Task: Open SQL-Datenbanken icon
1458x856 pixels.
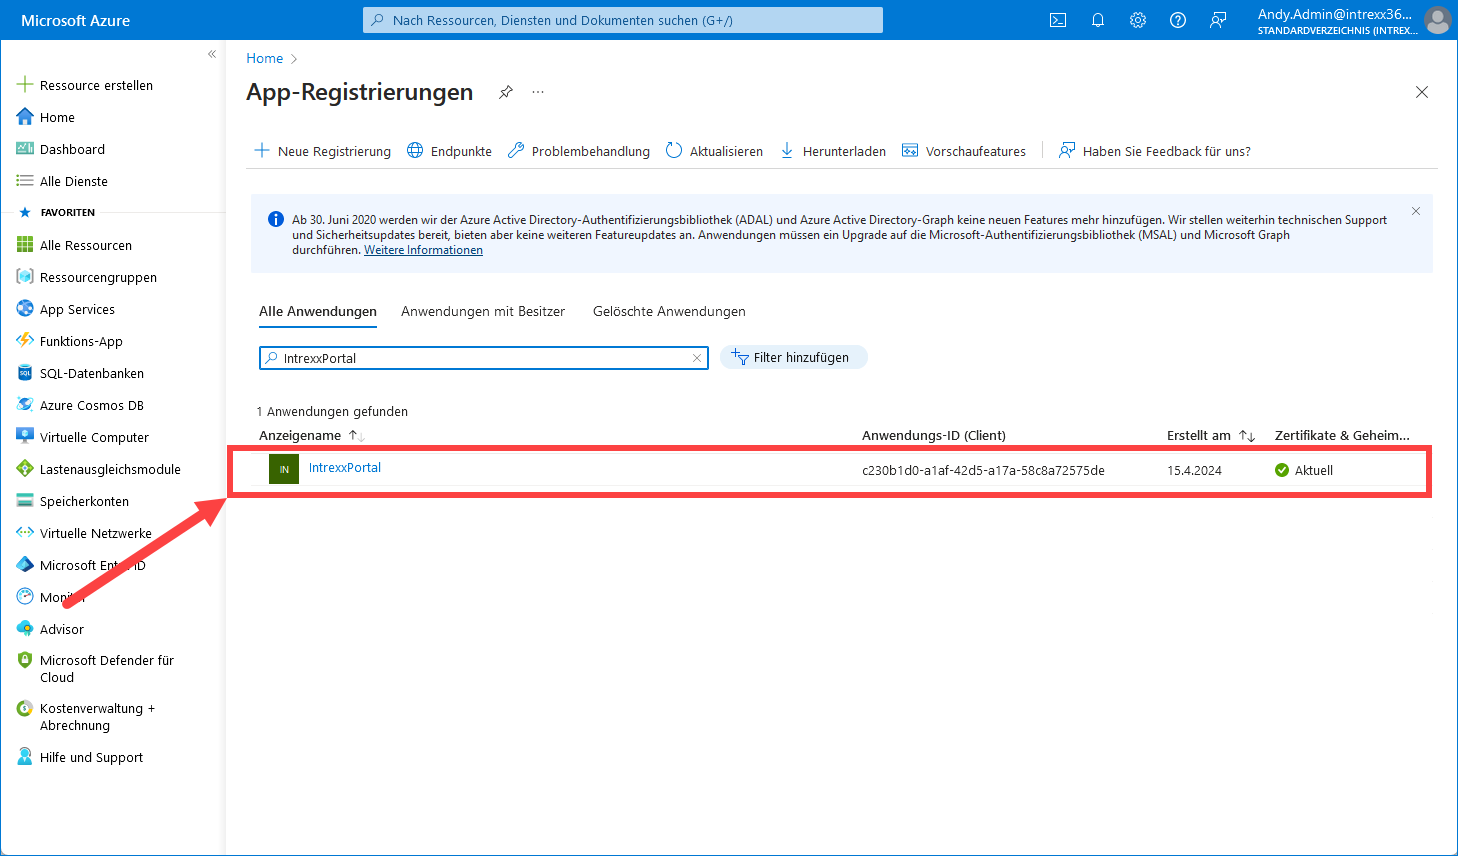Action: click(x=25, y=373)
